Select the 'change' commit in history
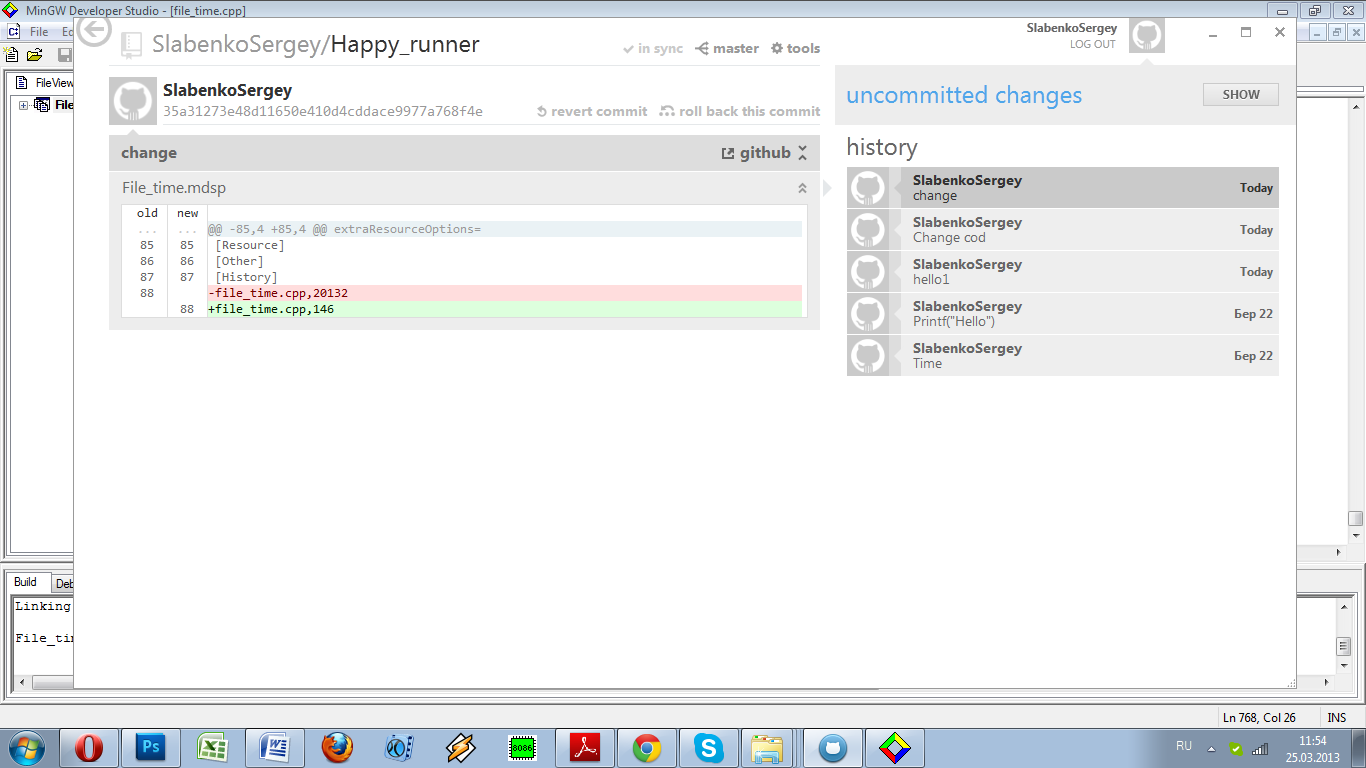This screenshot has width=1366, height=768. [x=1063, y=188]
